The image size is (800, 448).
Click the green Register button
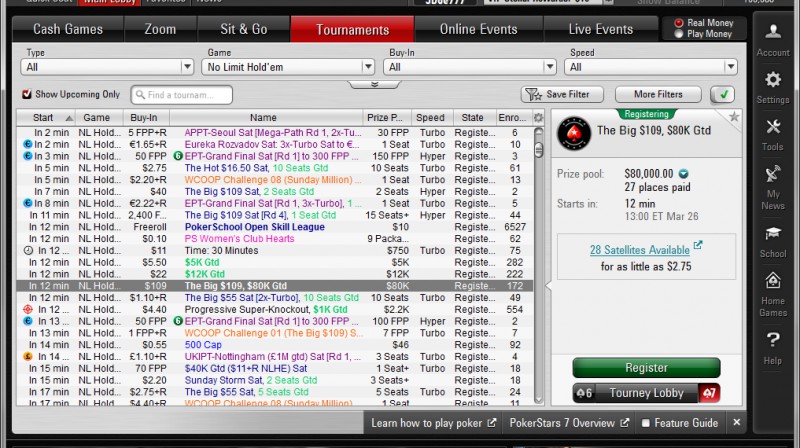point(646,368)
